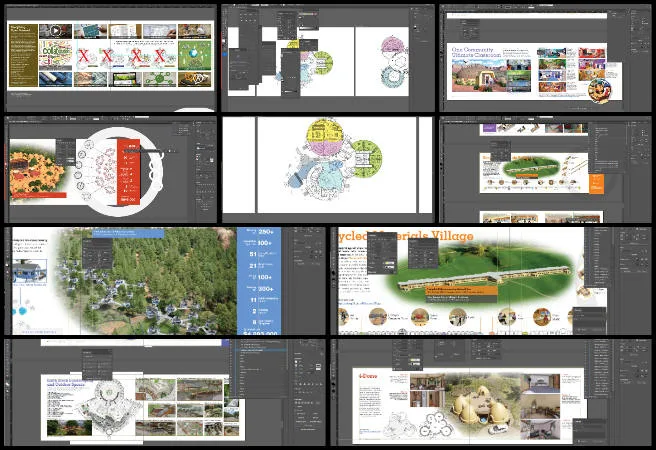The height and width of the screenshot is (450, 656).
Task: Select the Collaborate word-cloud image
Action: pyautogui.click(x=56, y=55)
